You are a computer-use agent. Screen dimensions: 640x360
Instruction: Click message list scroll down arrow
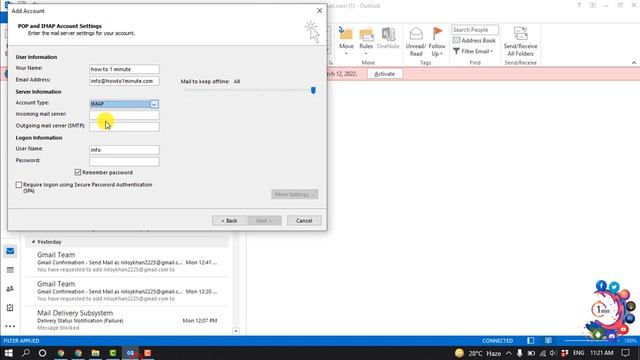236,331
